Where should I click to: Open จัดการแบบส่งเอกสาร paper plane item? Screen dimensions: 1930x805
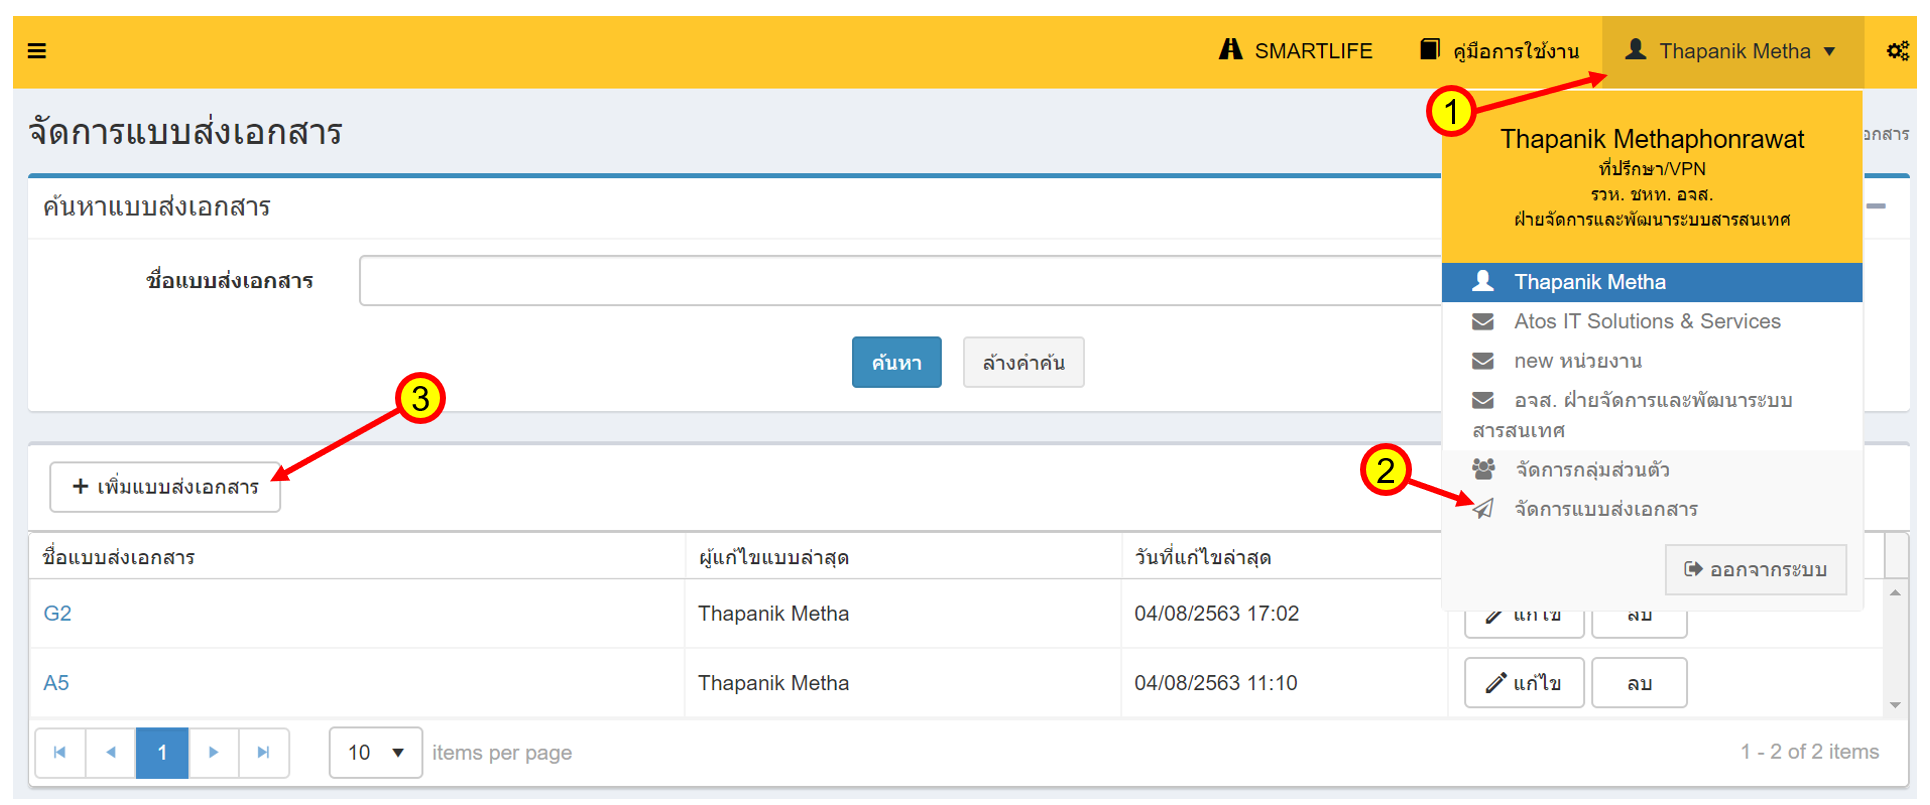click(x=1604, y=509)
